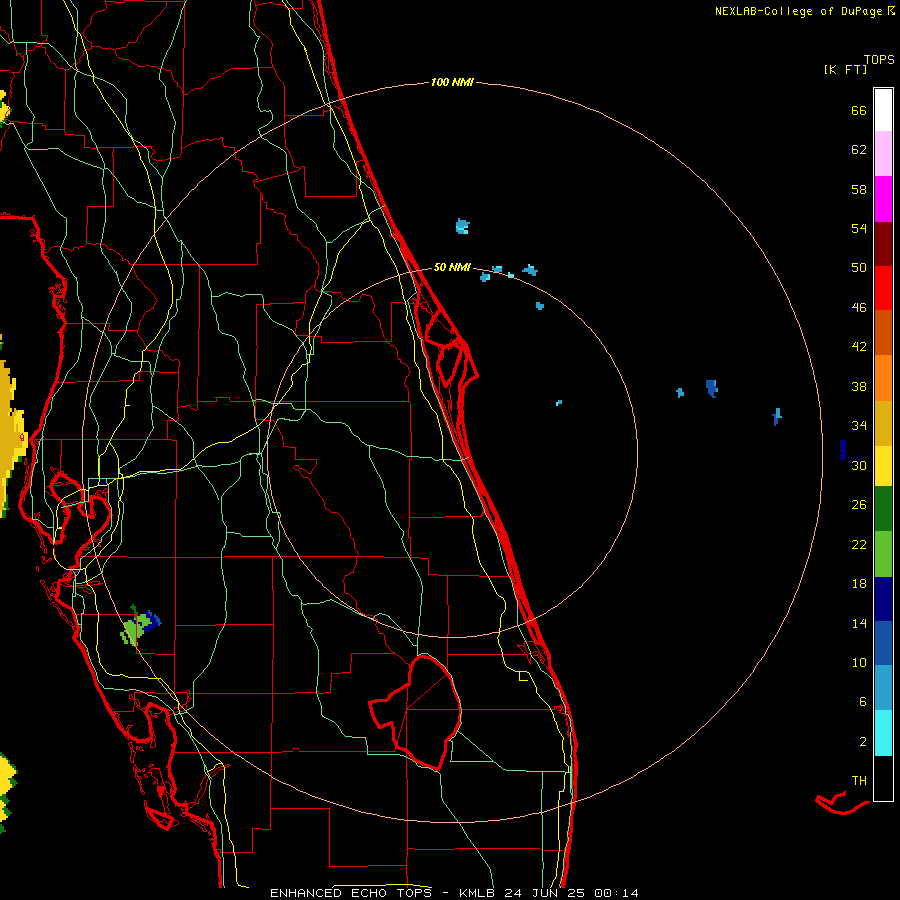Click the light blue legend swatch
Viewport: 900px width, 900px height.
click(x=883, y=688)
